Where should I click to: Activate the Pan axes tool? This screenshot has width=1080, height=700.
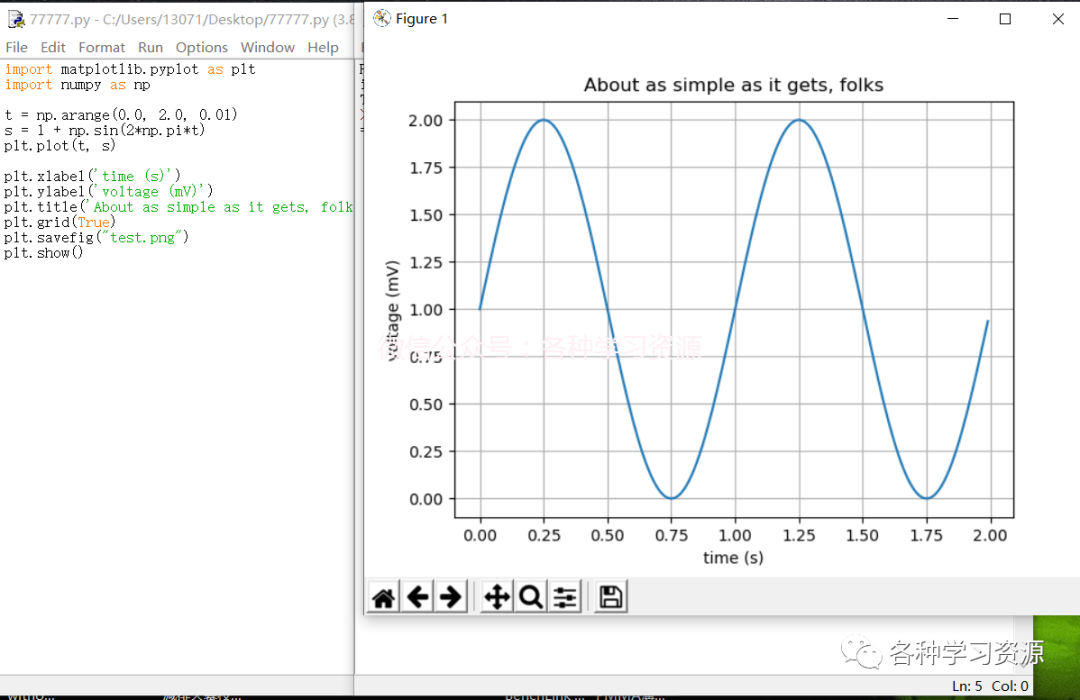click(x=497, y=597)
